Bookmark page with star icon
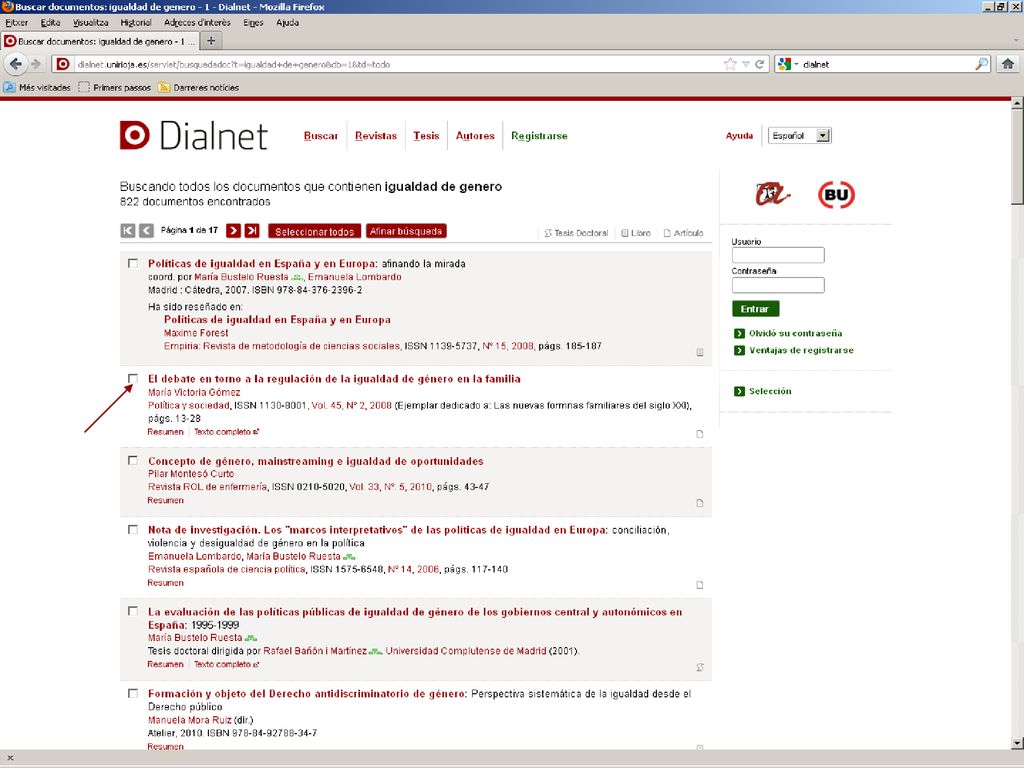 (730, 64)
